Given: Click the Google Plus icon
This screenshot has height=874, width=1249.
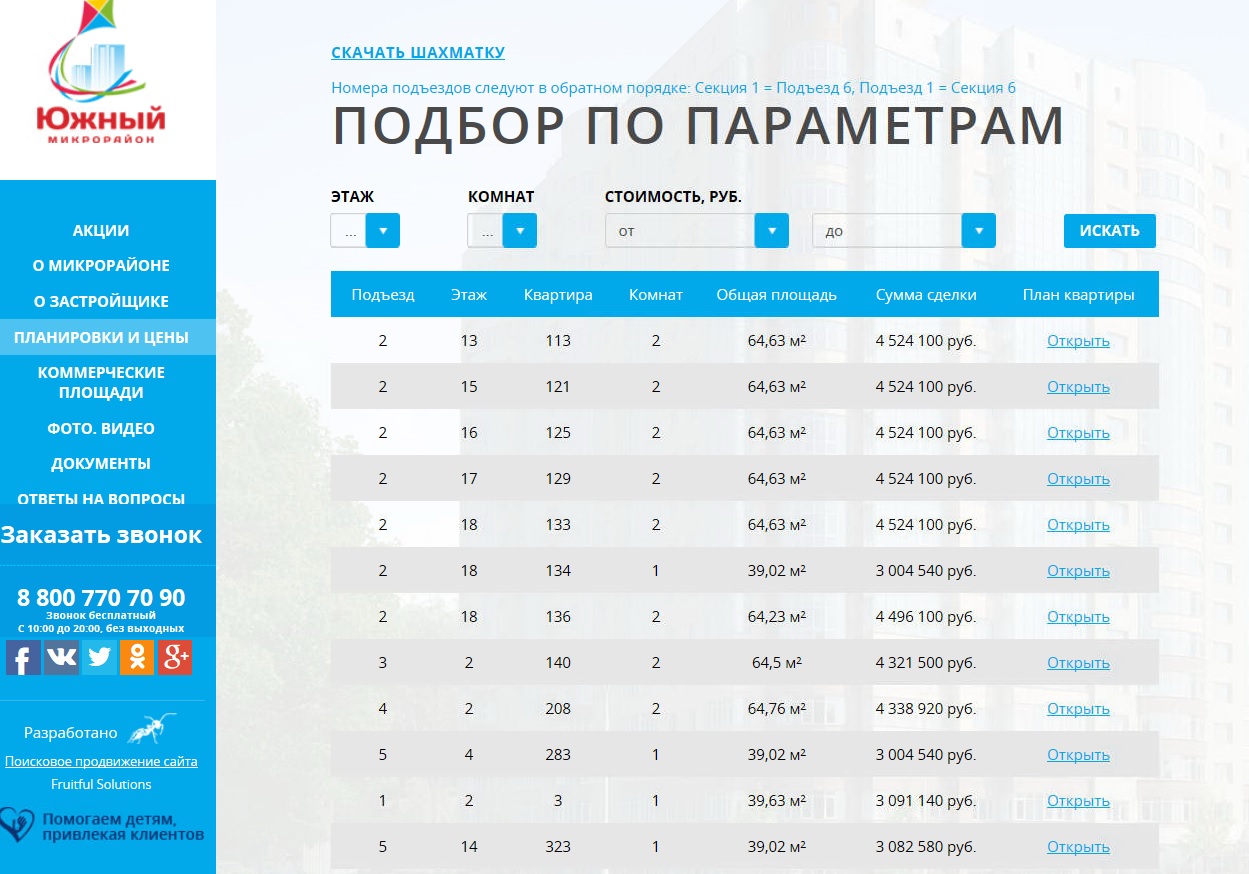Looking at the screenshot, I should coord(175,657).
